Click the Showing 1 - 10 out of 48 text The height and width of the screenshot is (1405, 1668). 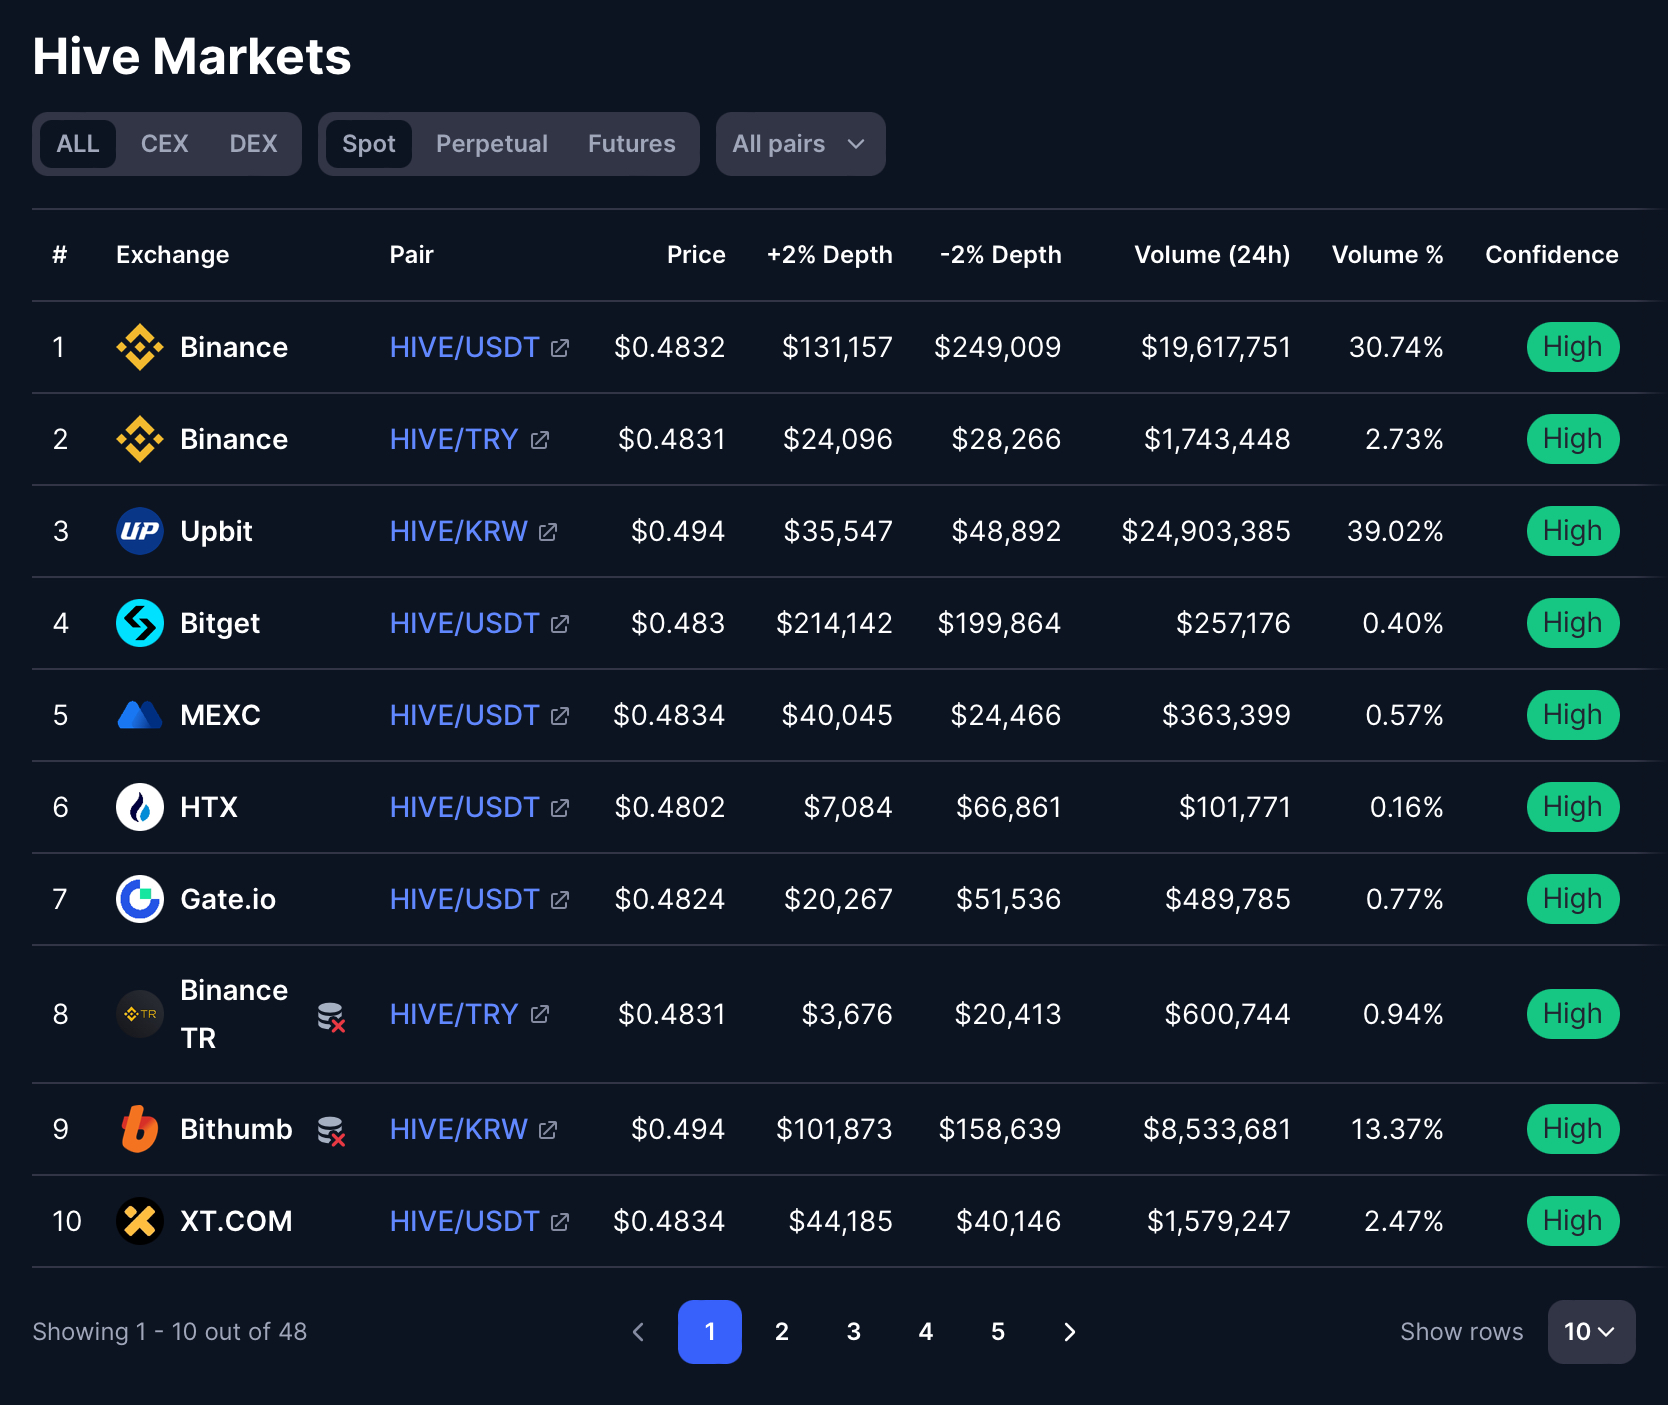(170, 1332)
